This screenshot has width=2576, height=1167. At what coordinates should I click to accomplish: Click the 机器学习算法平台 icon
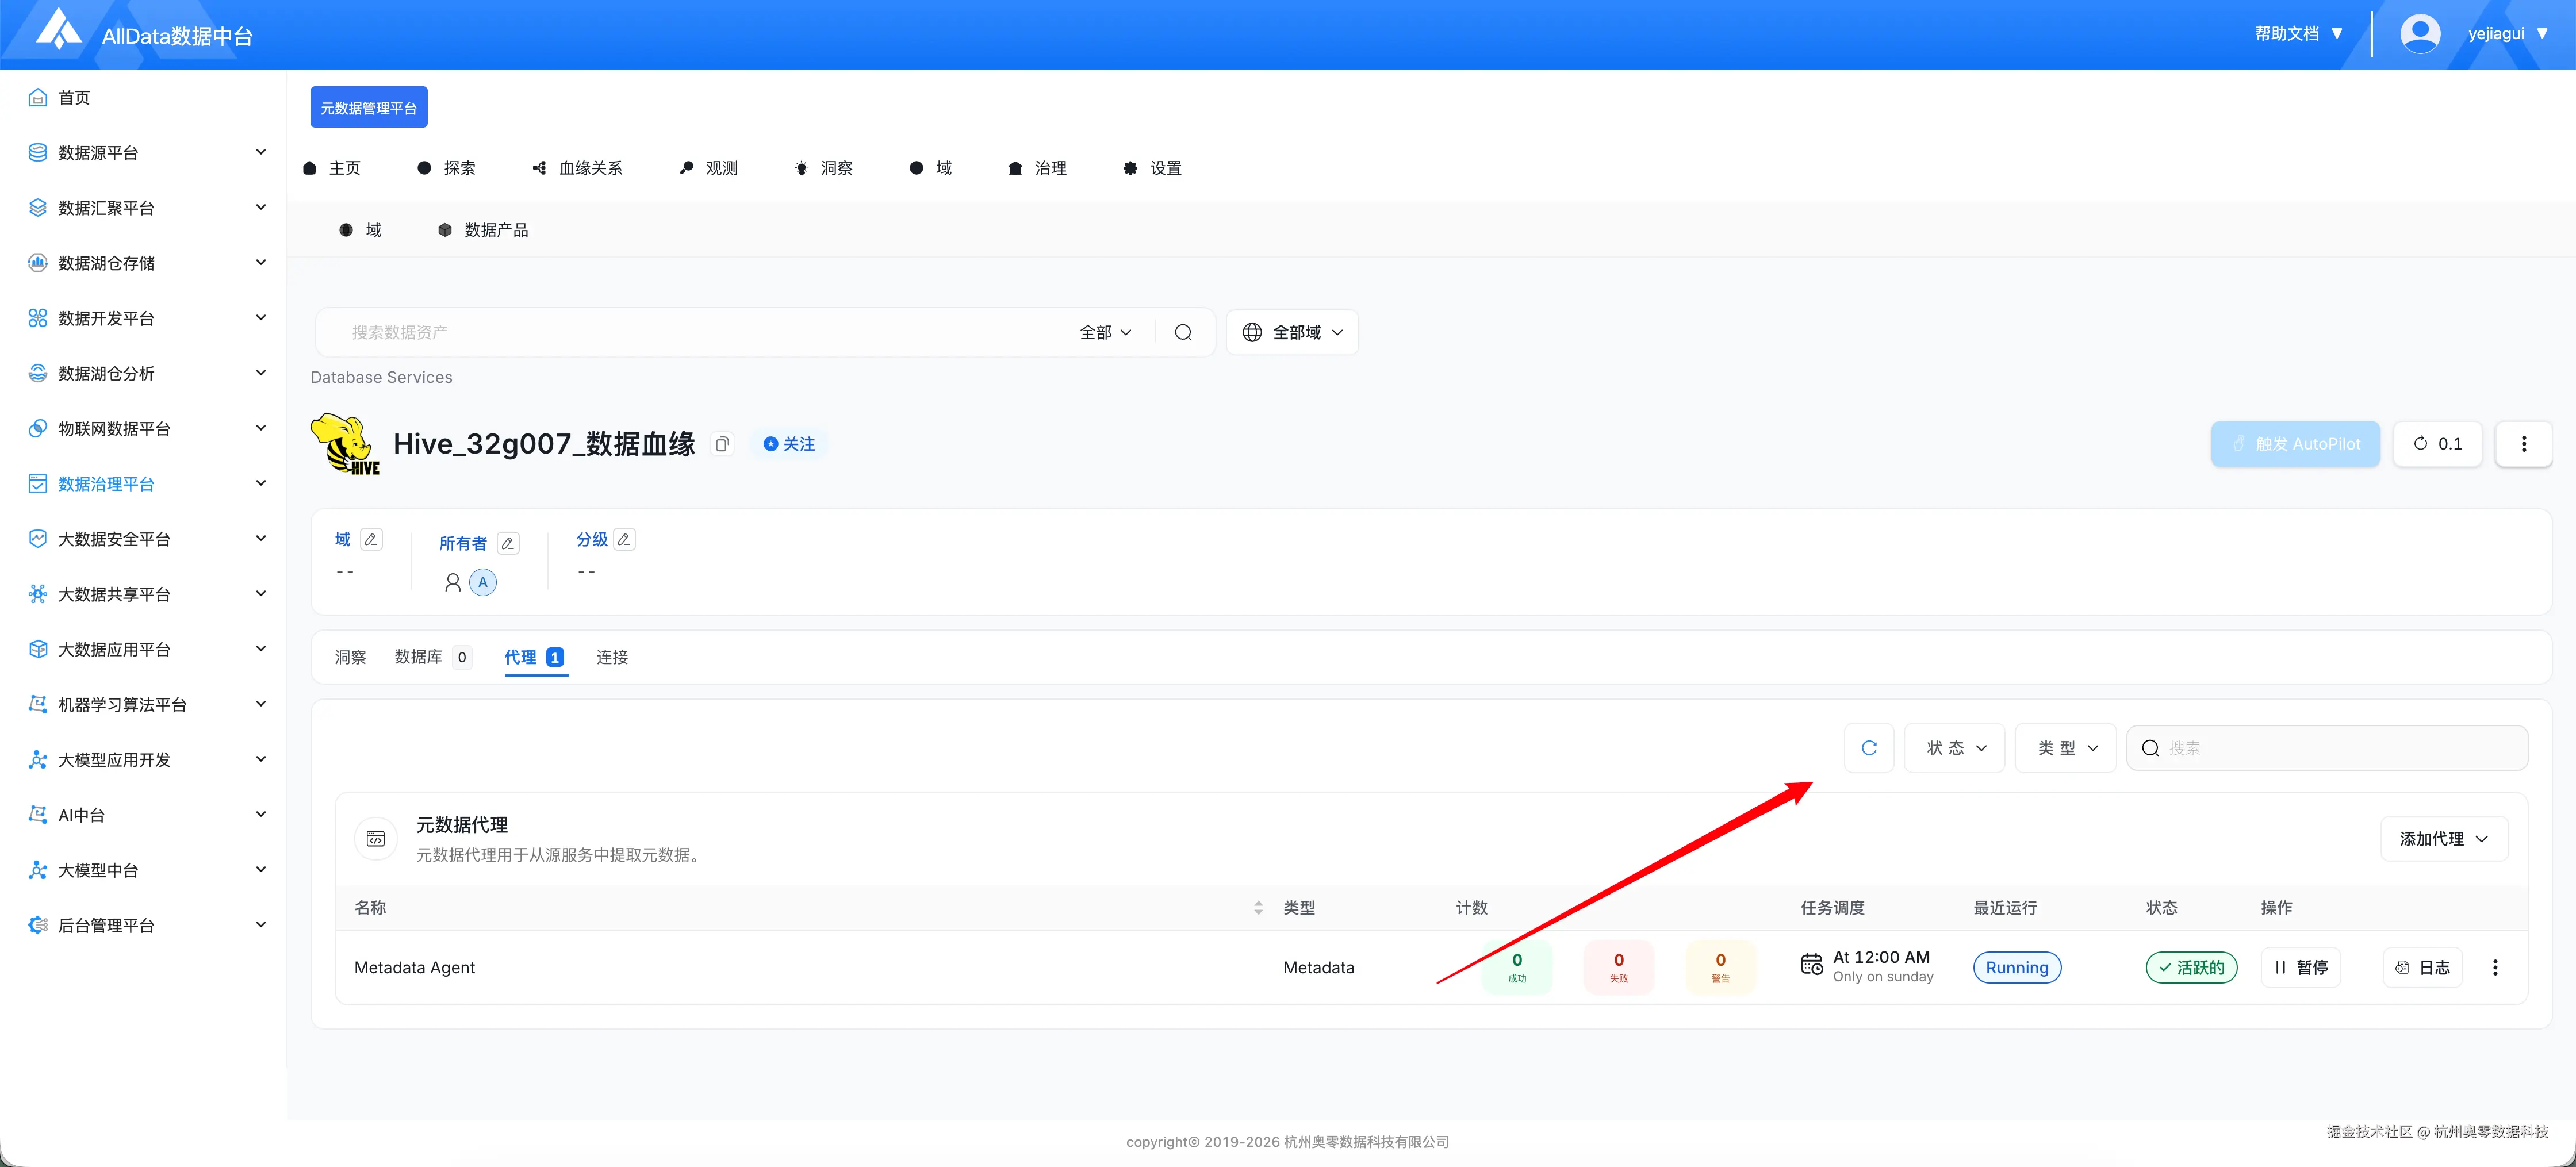(38, 704)
